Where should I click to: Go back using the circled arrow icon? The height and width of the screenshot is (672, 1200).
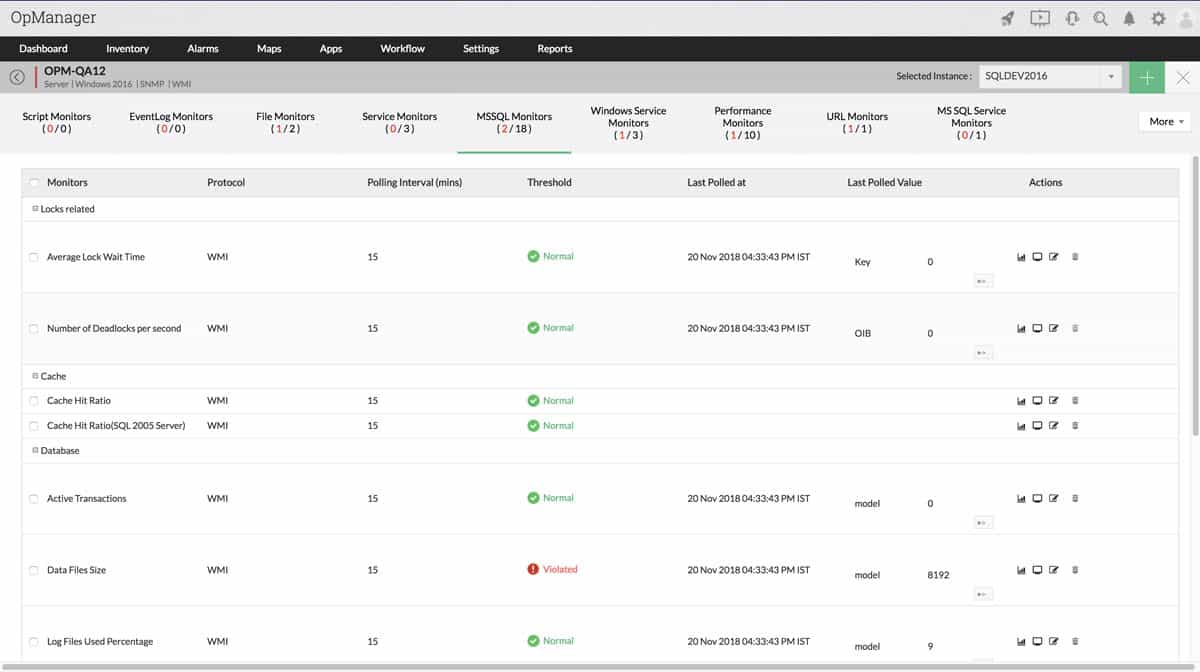[17, 77]
